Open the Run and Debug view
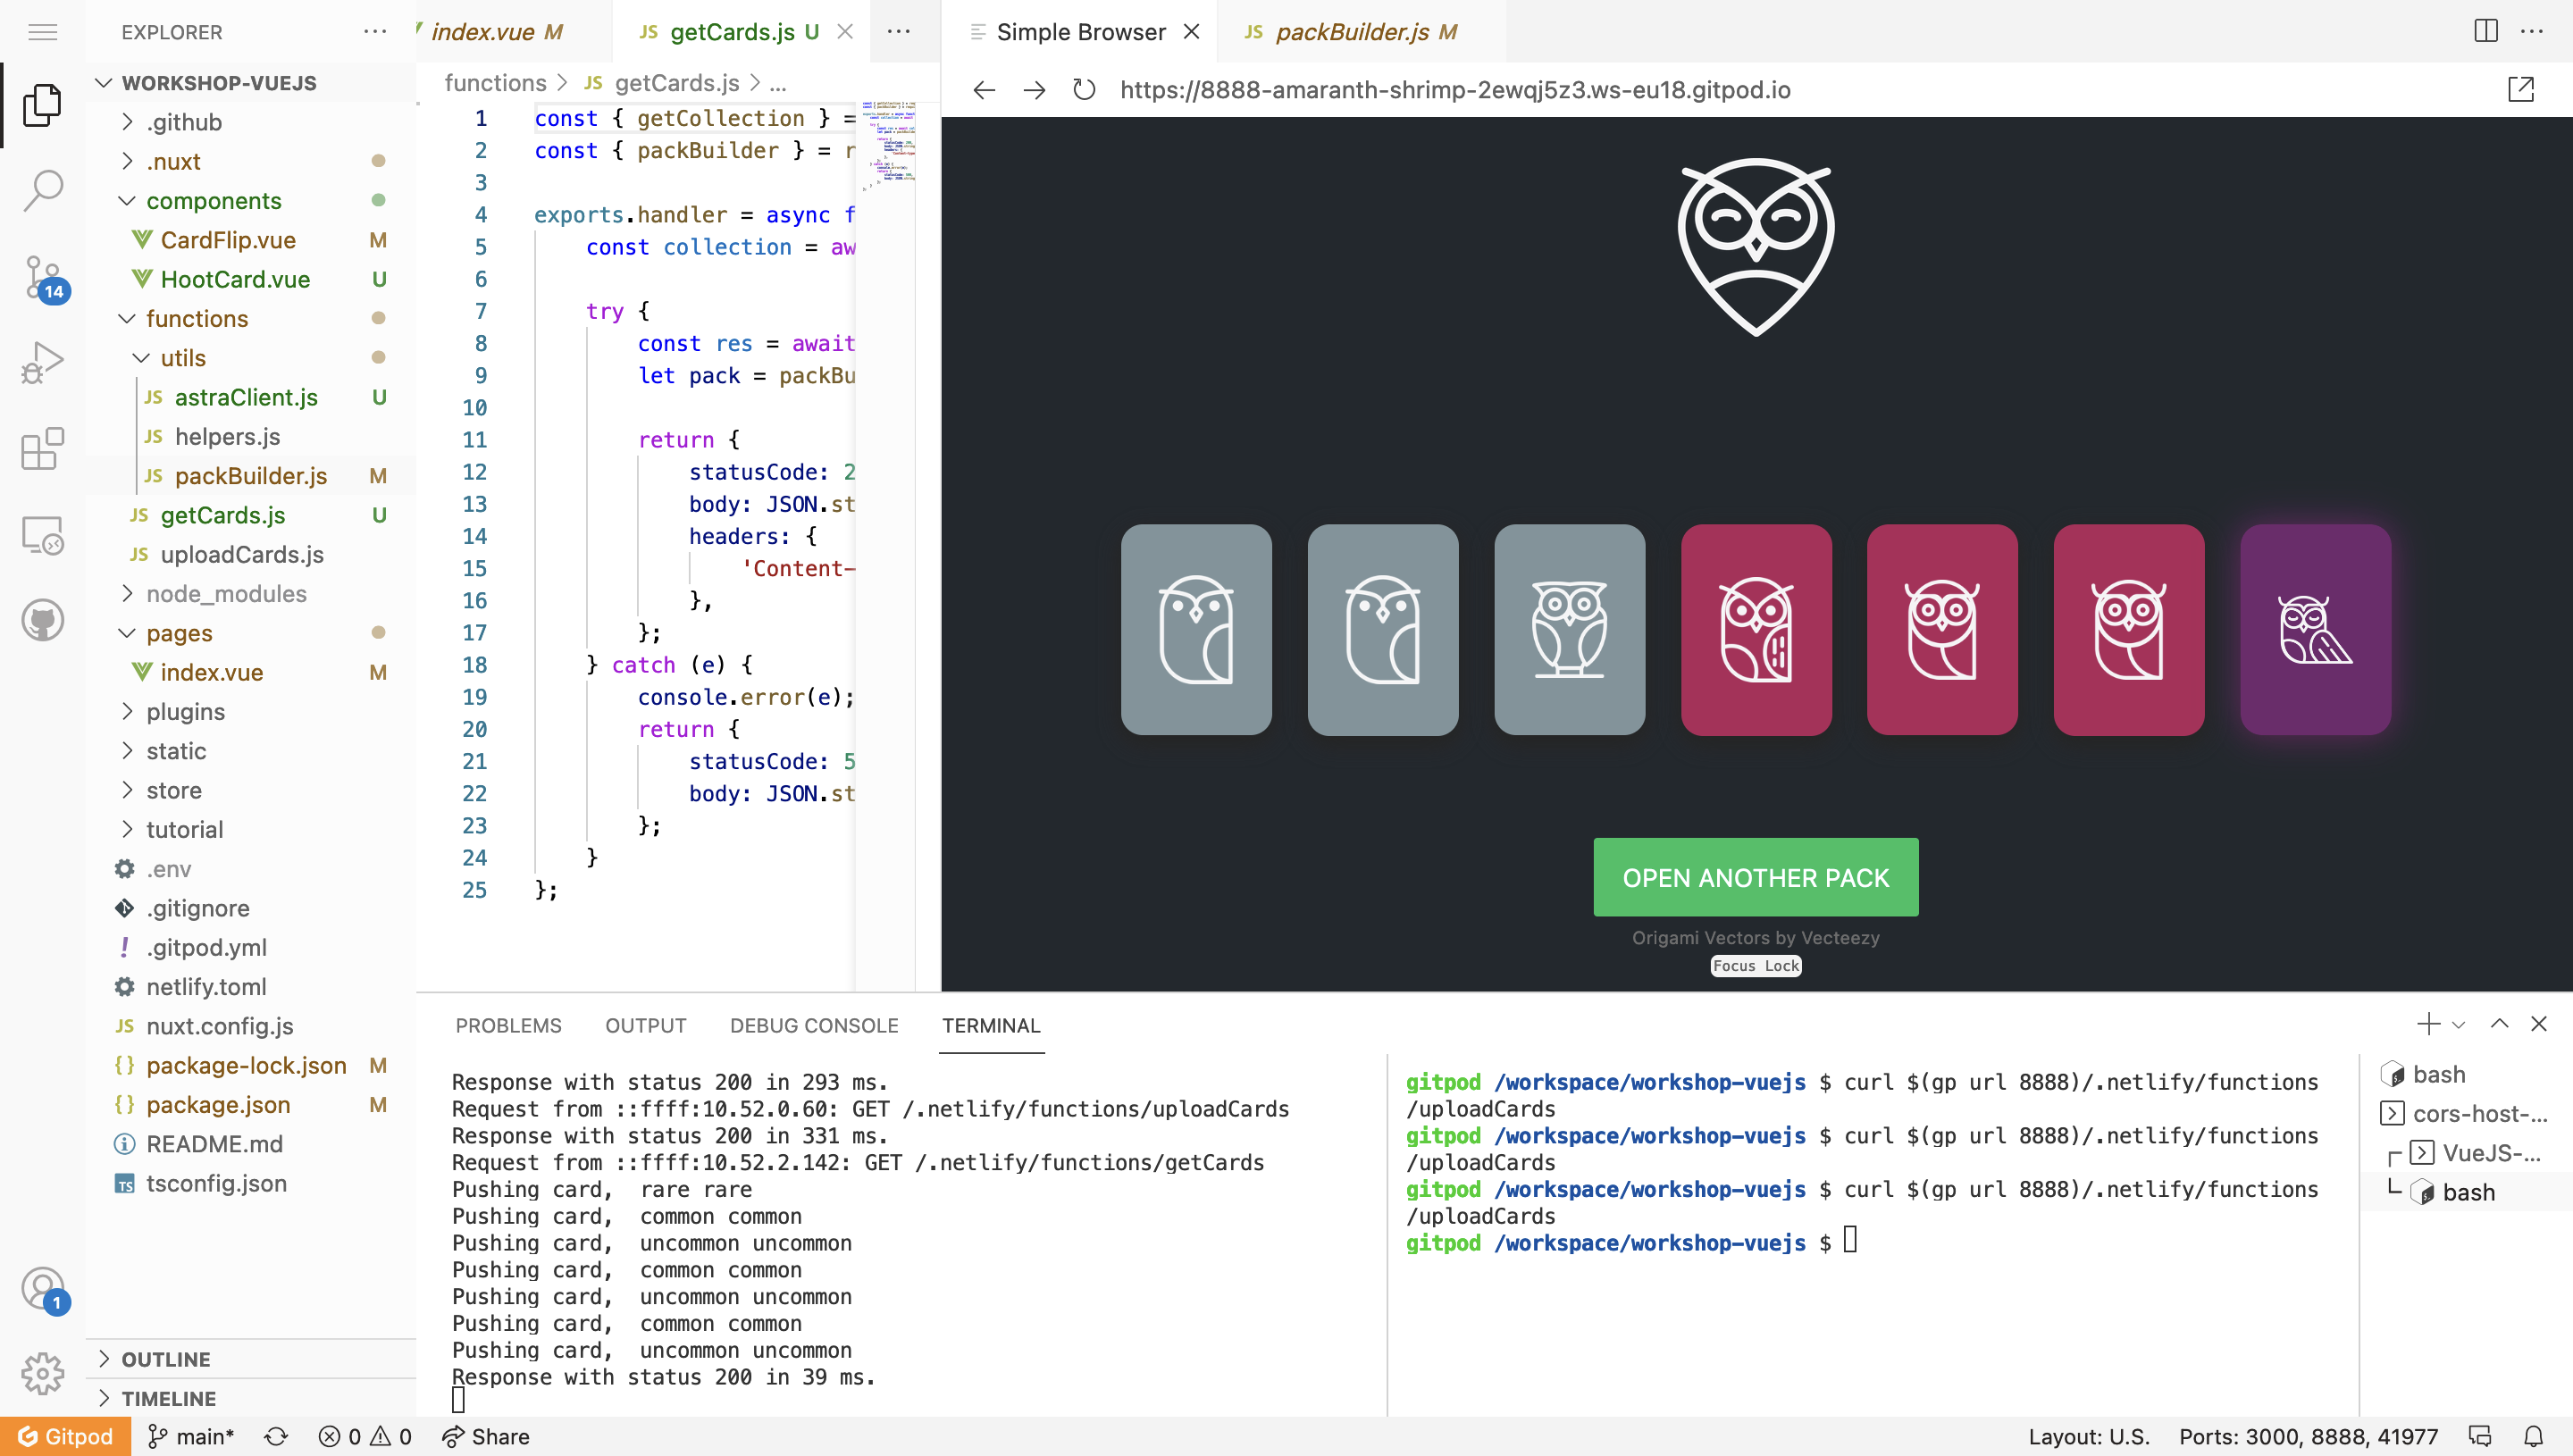This screenshot has height=1456, width=2573. [43, 360]
